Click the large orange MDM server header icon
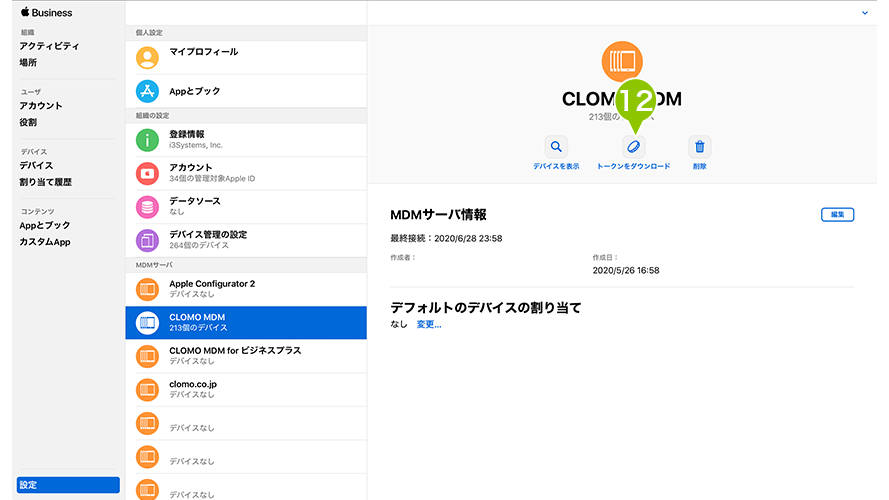 [x=622, y=61]
